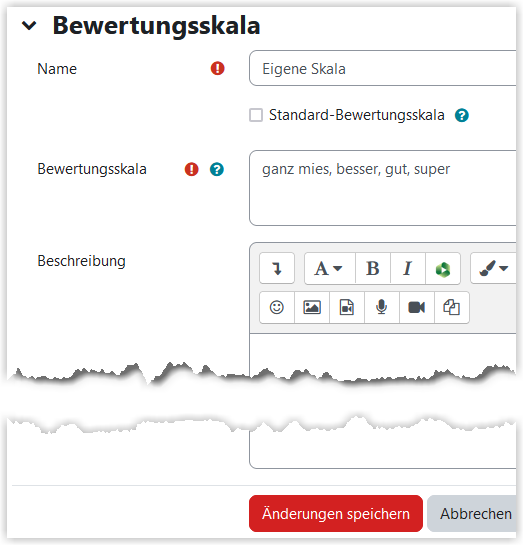Click Änderungen speichern button
The image size is (524, 546).
tap(336, 514)
